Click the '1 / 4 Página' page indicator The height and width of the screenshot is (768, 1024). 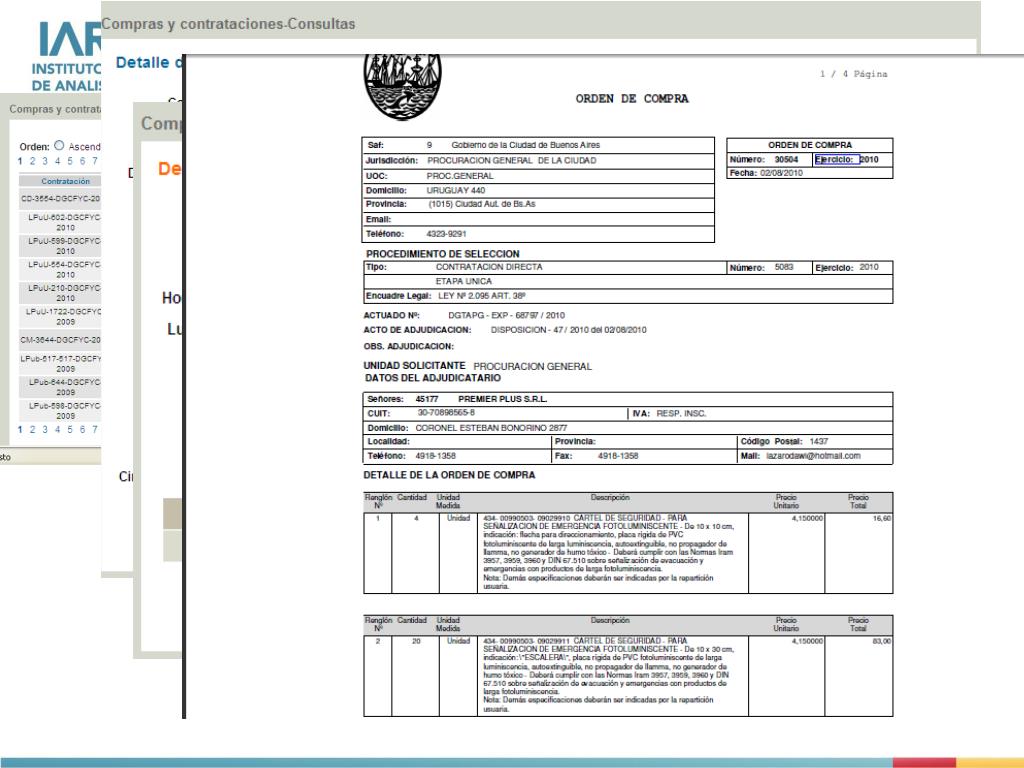pos(854,74)
